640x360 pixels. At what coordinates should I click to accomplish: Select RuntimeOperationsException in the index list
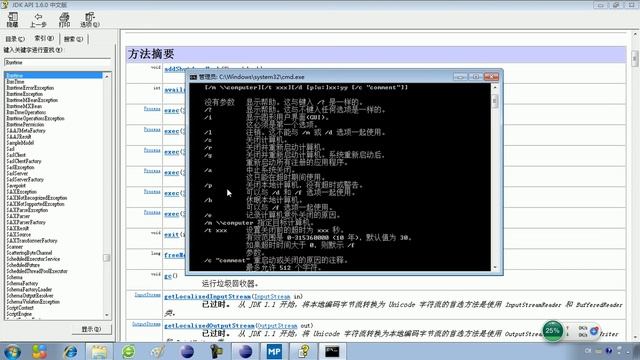[36, 118]
